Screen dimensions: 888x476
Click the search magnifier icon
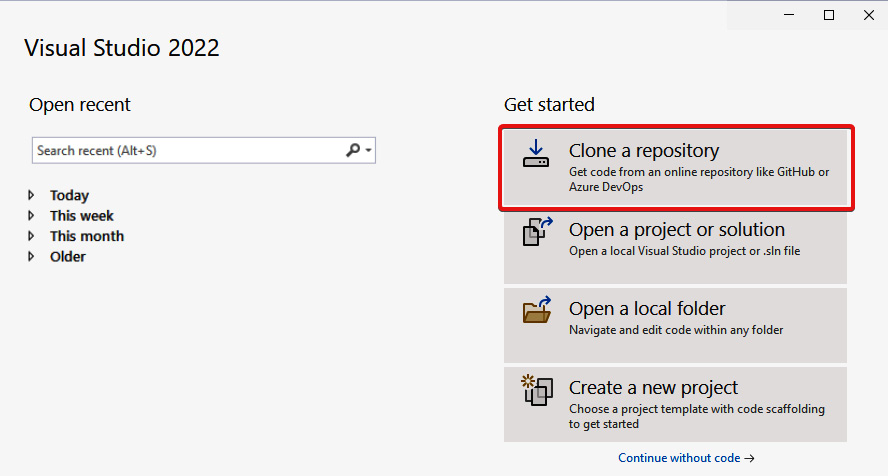tap(353, 150)
